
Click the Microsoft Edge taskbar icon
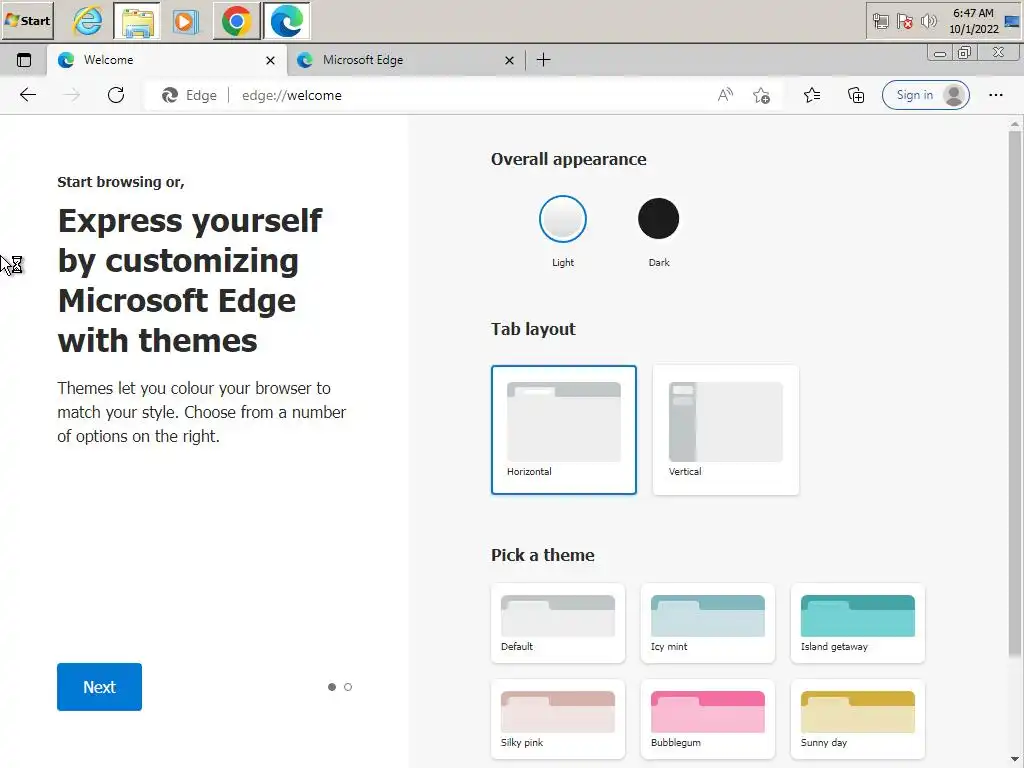[x=286, y=21]
